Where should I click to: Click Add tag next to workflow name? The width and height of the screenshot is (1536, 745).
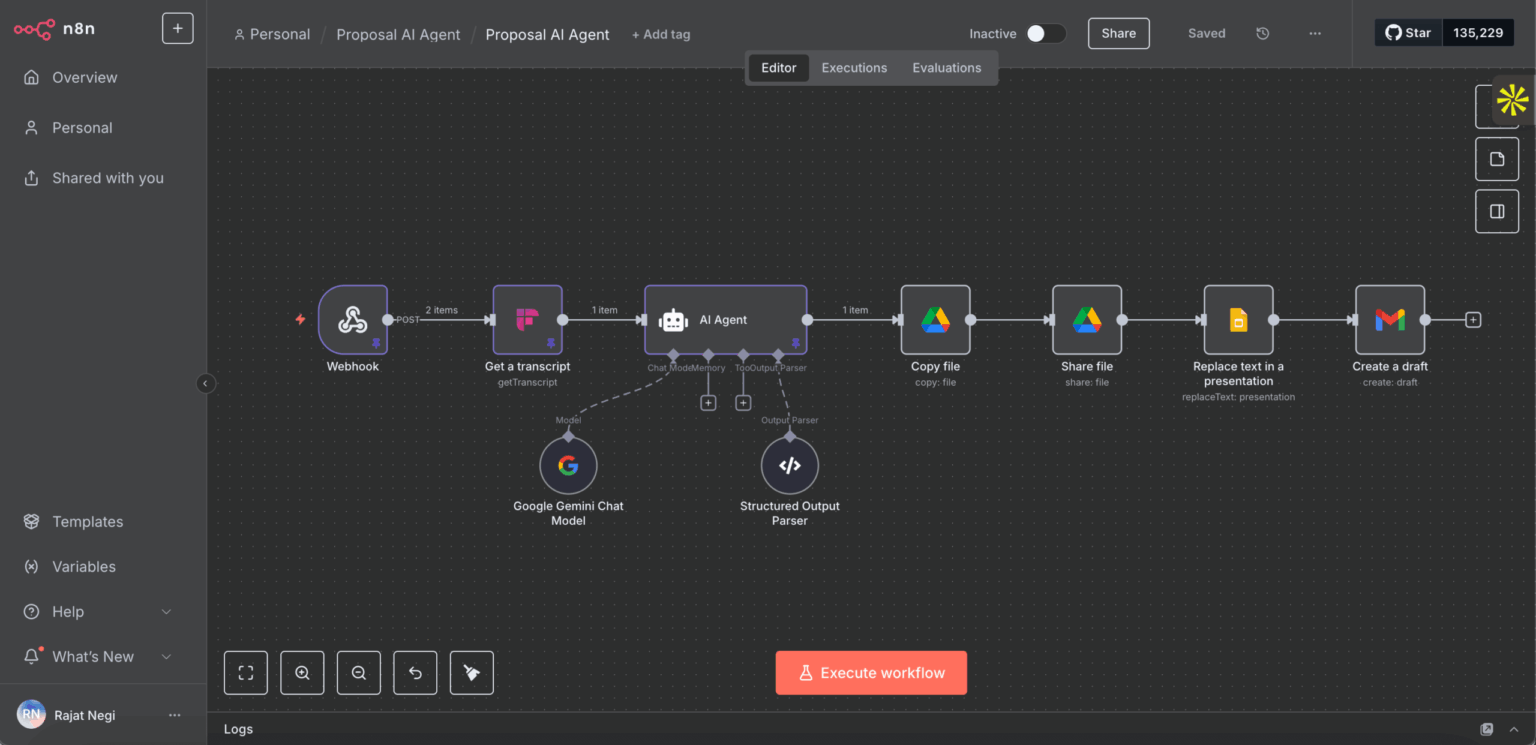pyautogui.click(x=661, y=35)
